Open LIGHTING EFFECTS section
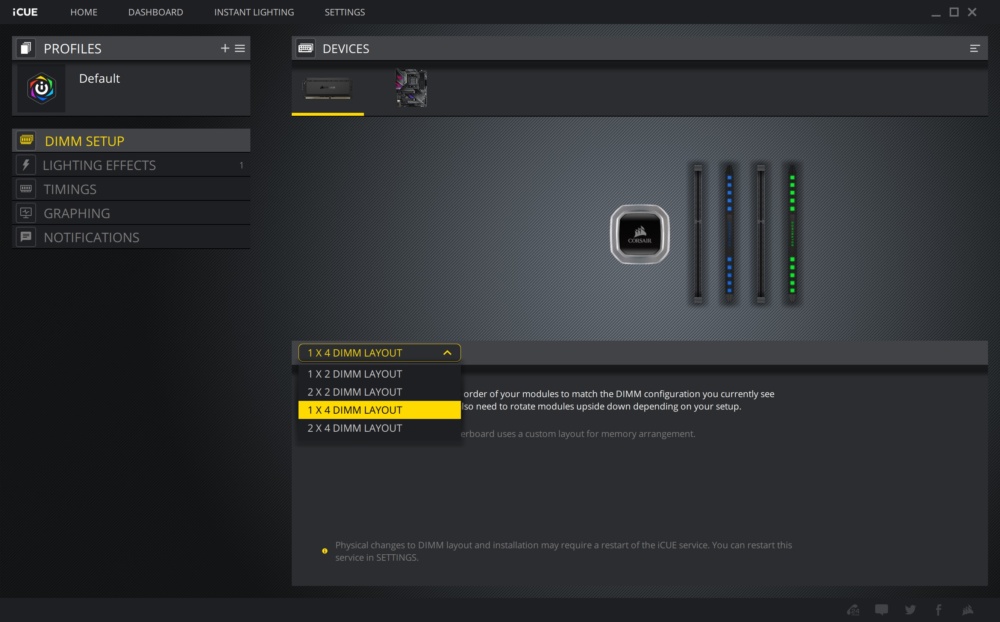1000x622 pixels. [131, 165]
